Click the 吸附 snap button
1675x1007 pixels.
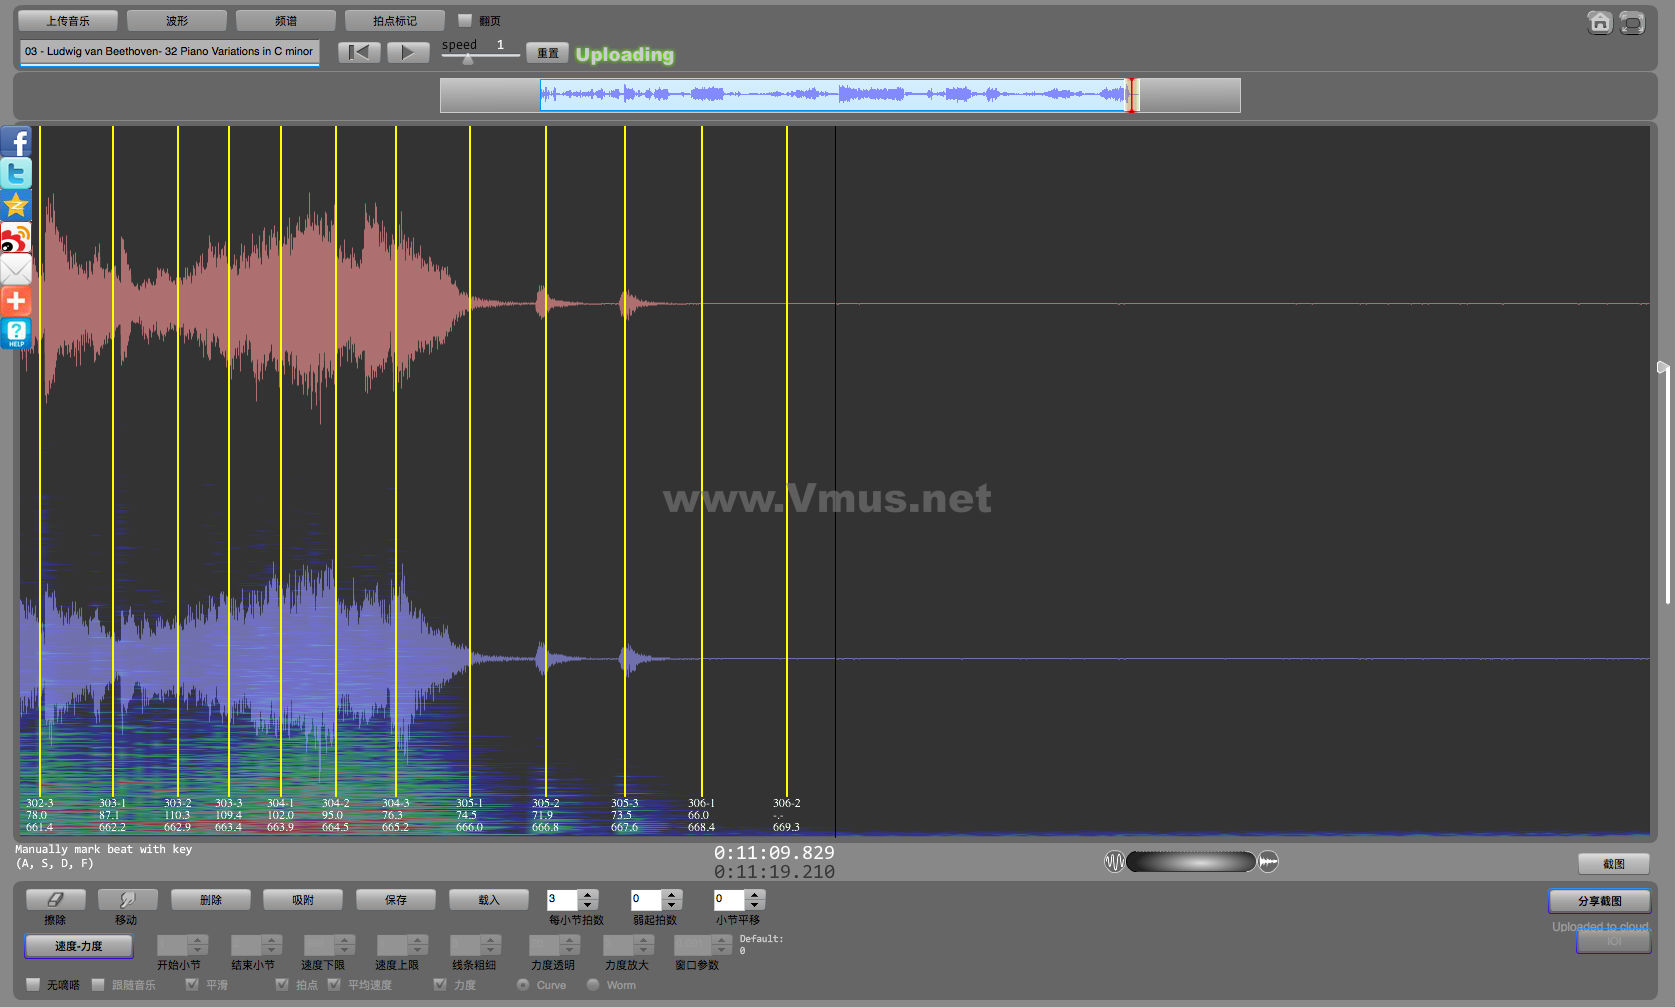coord(303,900)
